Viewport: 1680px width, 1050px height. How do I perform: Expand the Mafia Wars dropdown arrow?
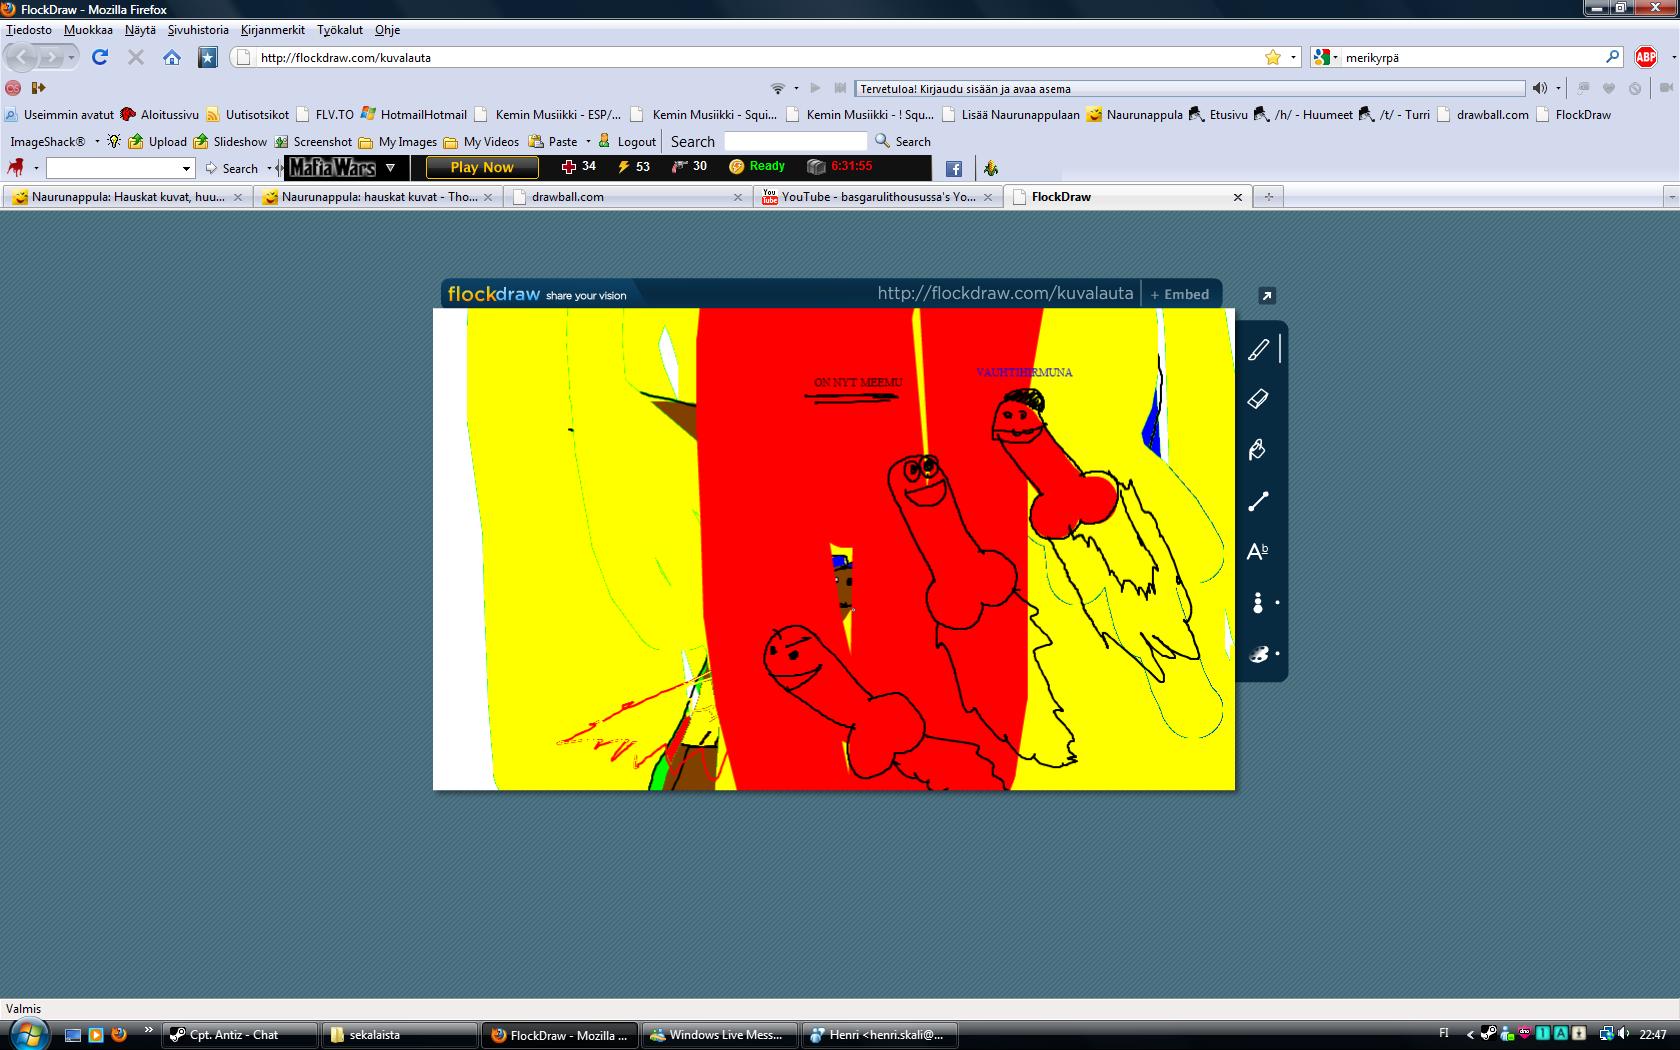tap(391, 168)
